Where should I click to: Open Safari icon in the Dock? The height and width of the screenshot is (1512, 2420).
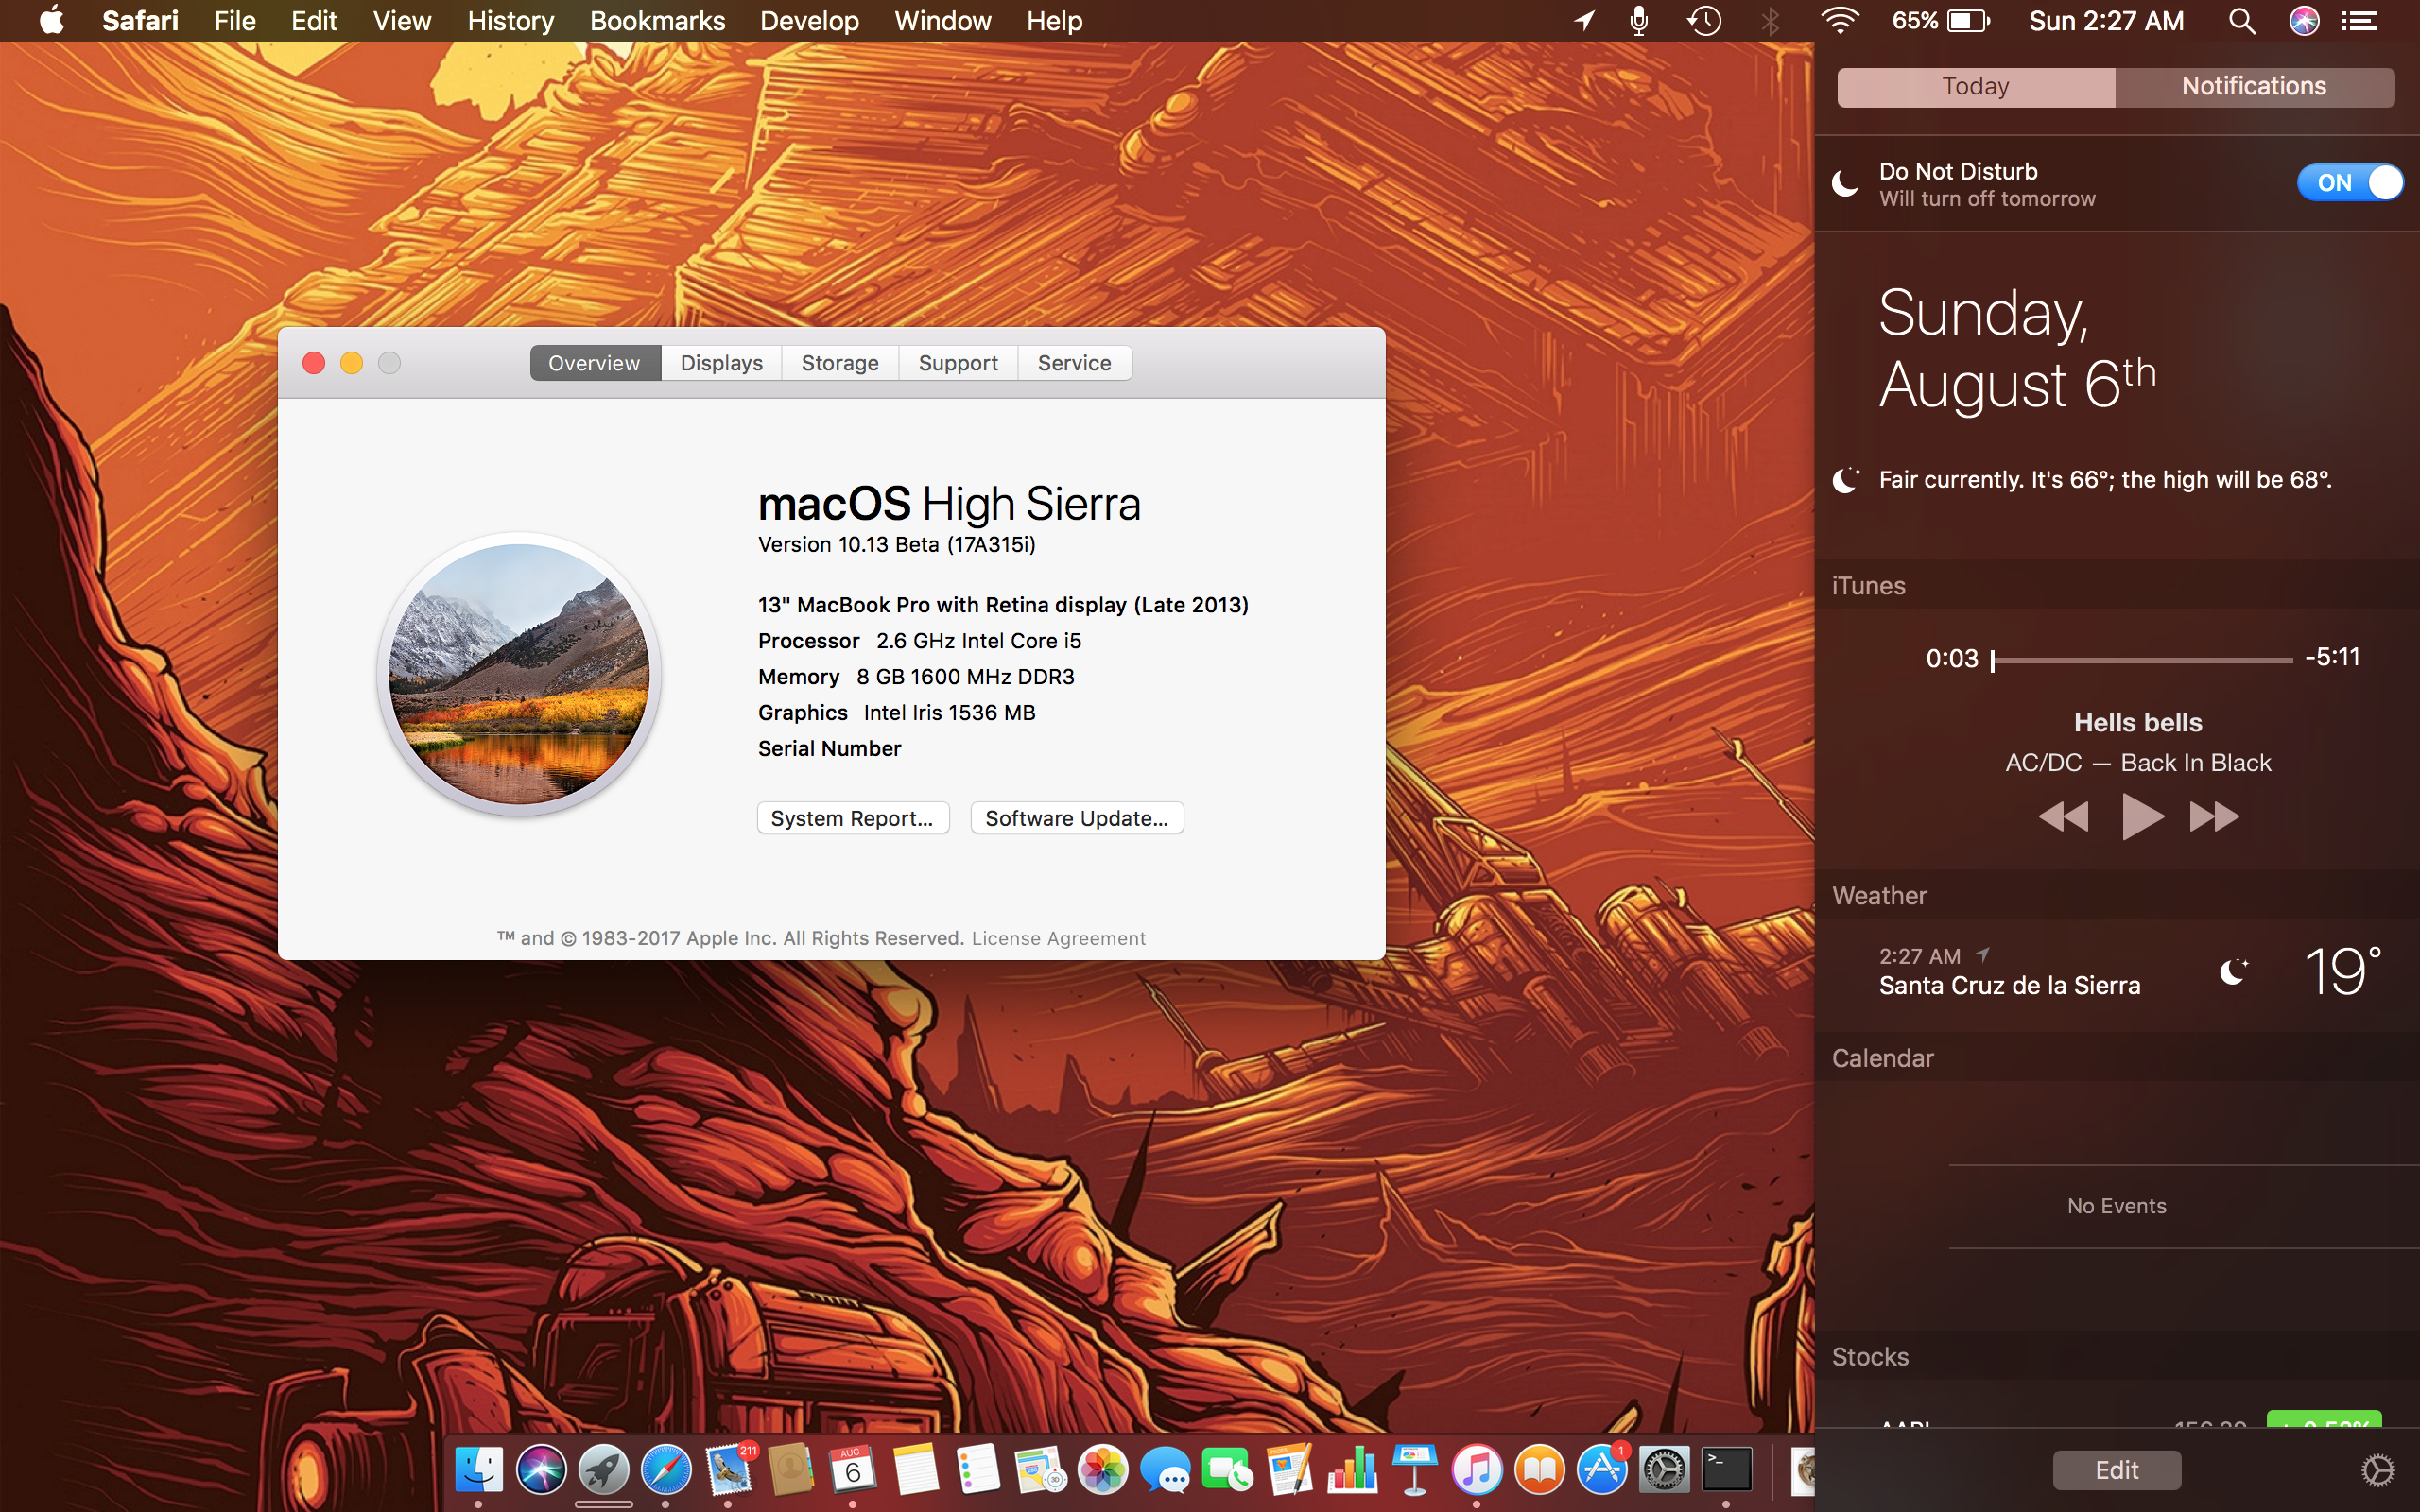(x=667, y=1470)
